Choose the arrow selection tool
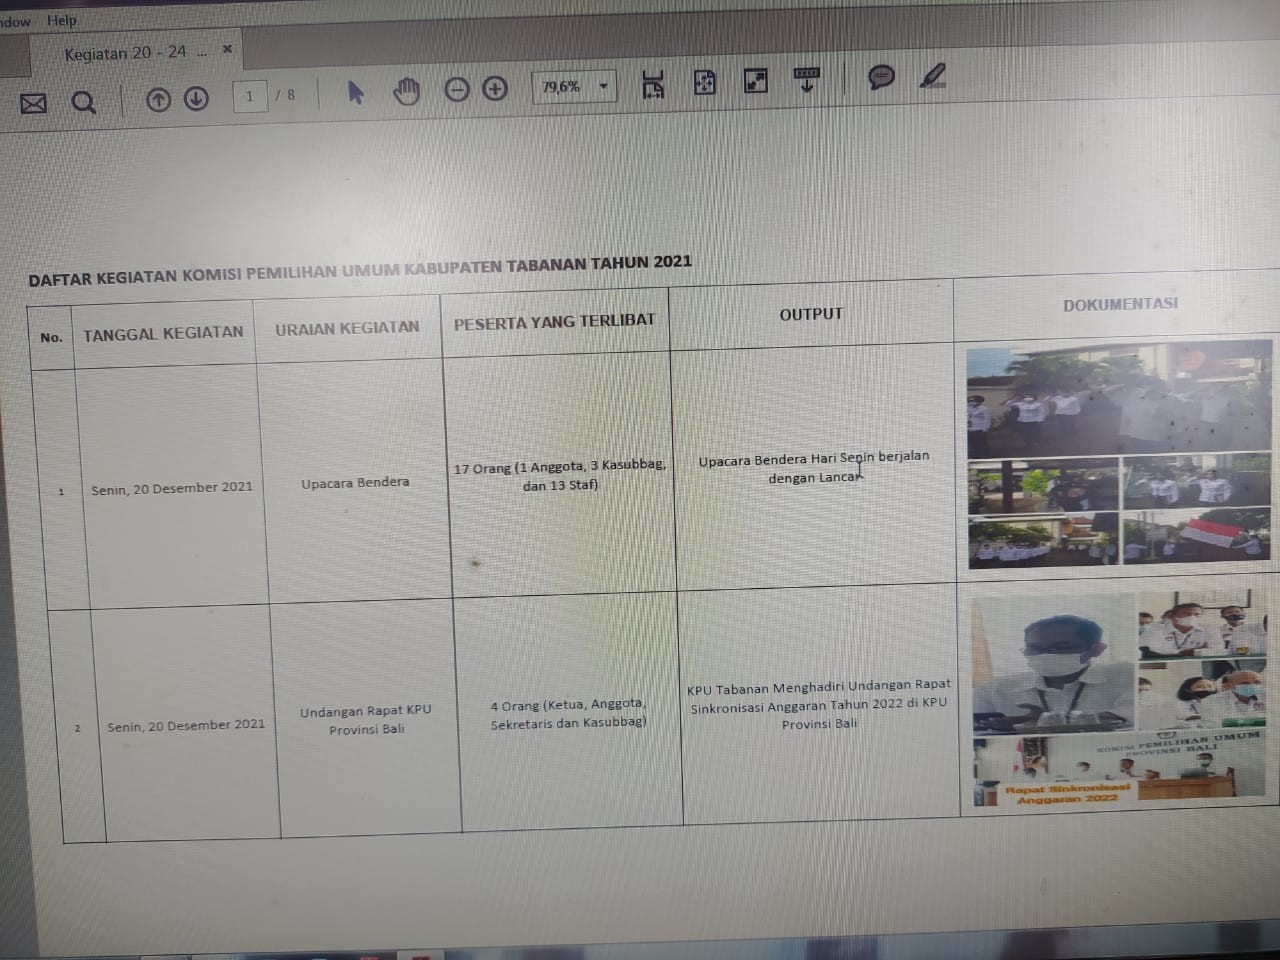 click(355, 93)
